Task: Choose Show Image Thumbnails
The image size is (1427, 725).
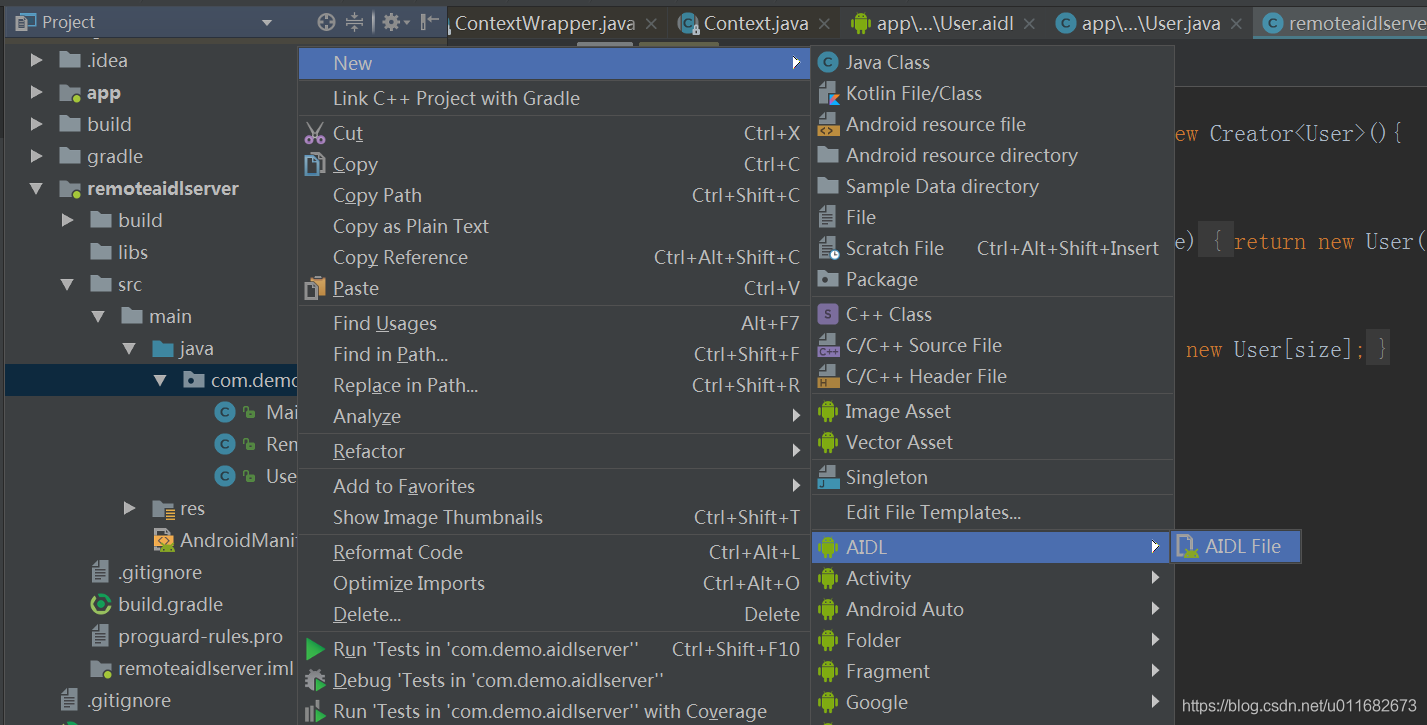Action: pos(555,517)
